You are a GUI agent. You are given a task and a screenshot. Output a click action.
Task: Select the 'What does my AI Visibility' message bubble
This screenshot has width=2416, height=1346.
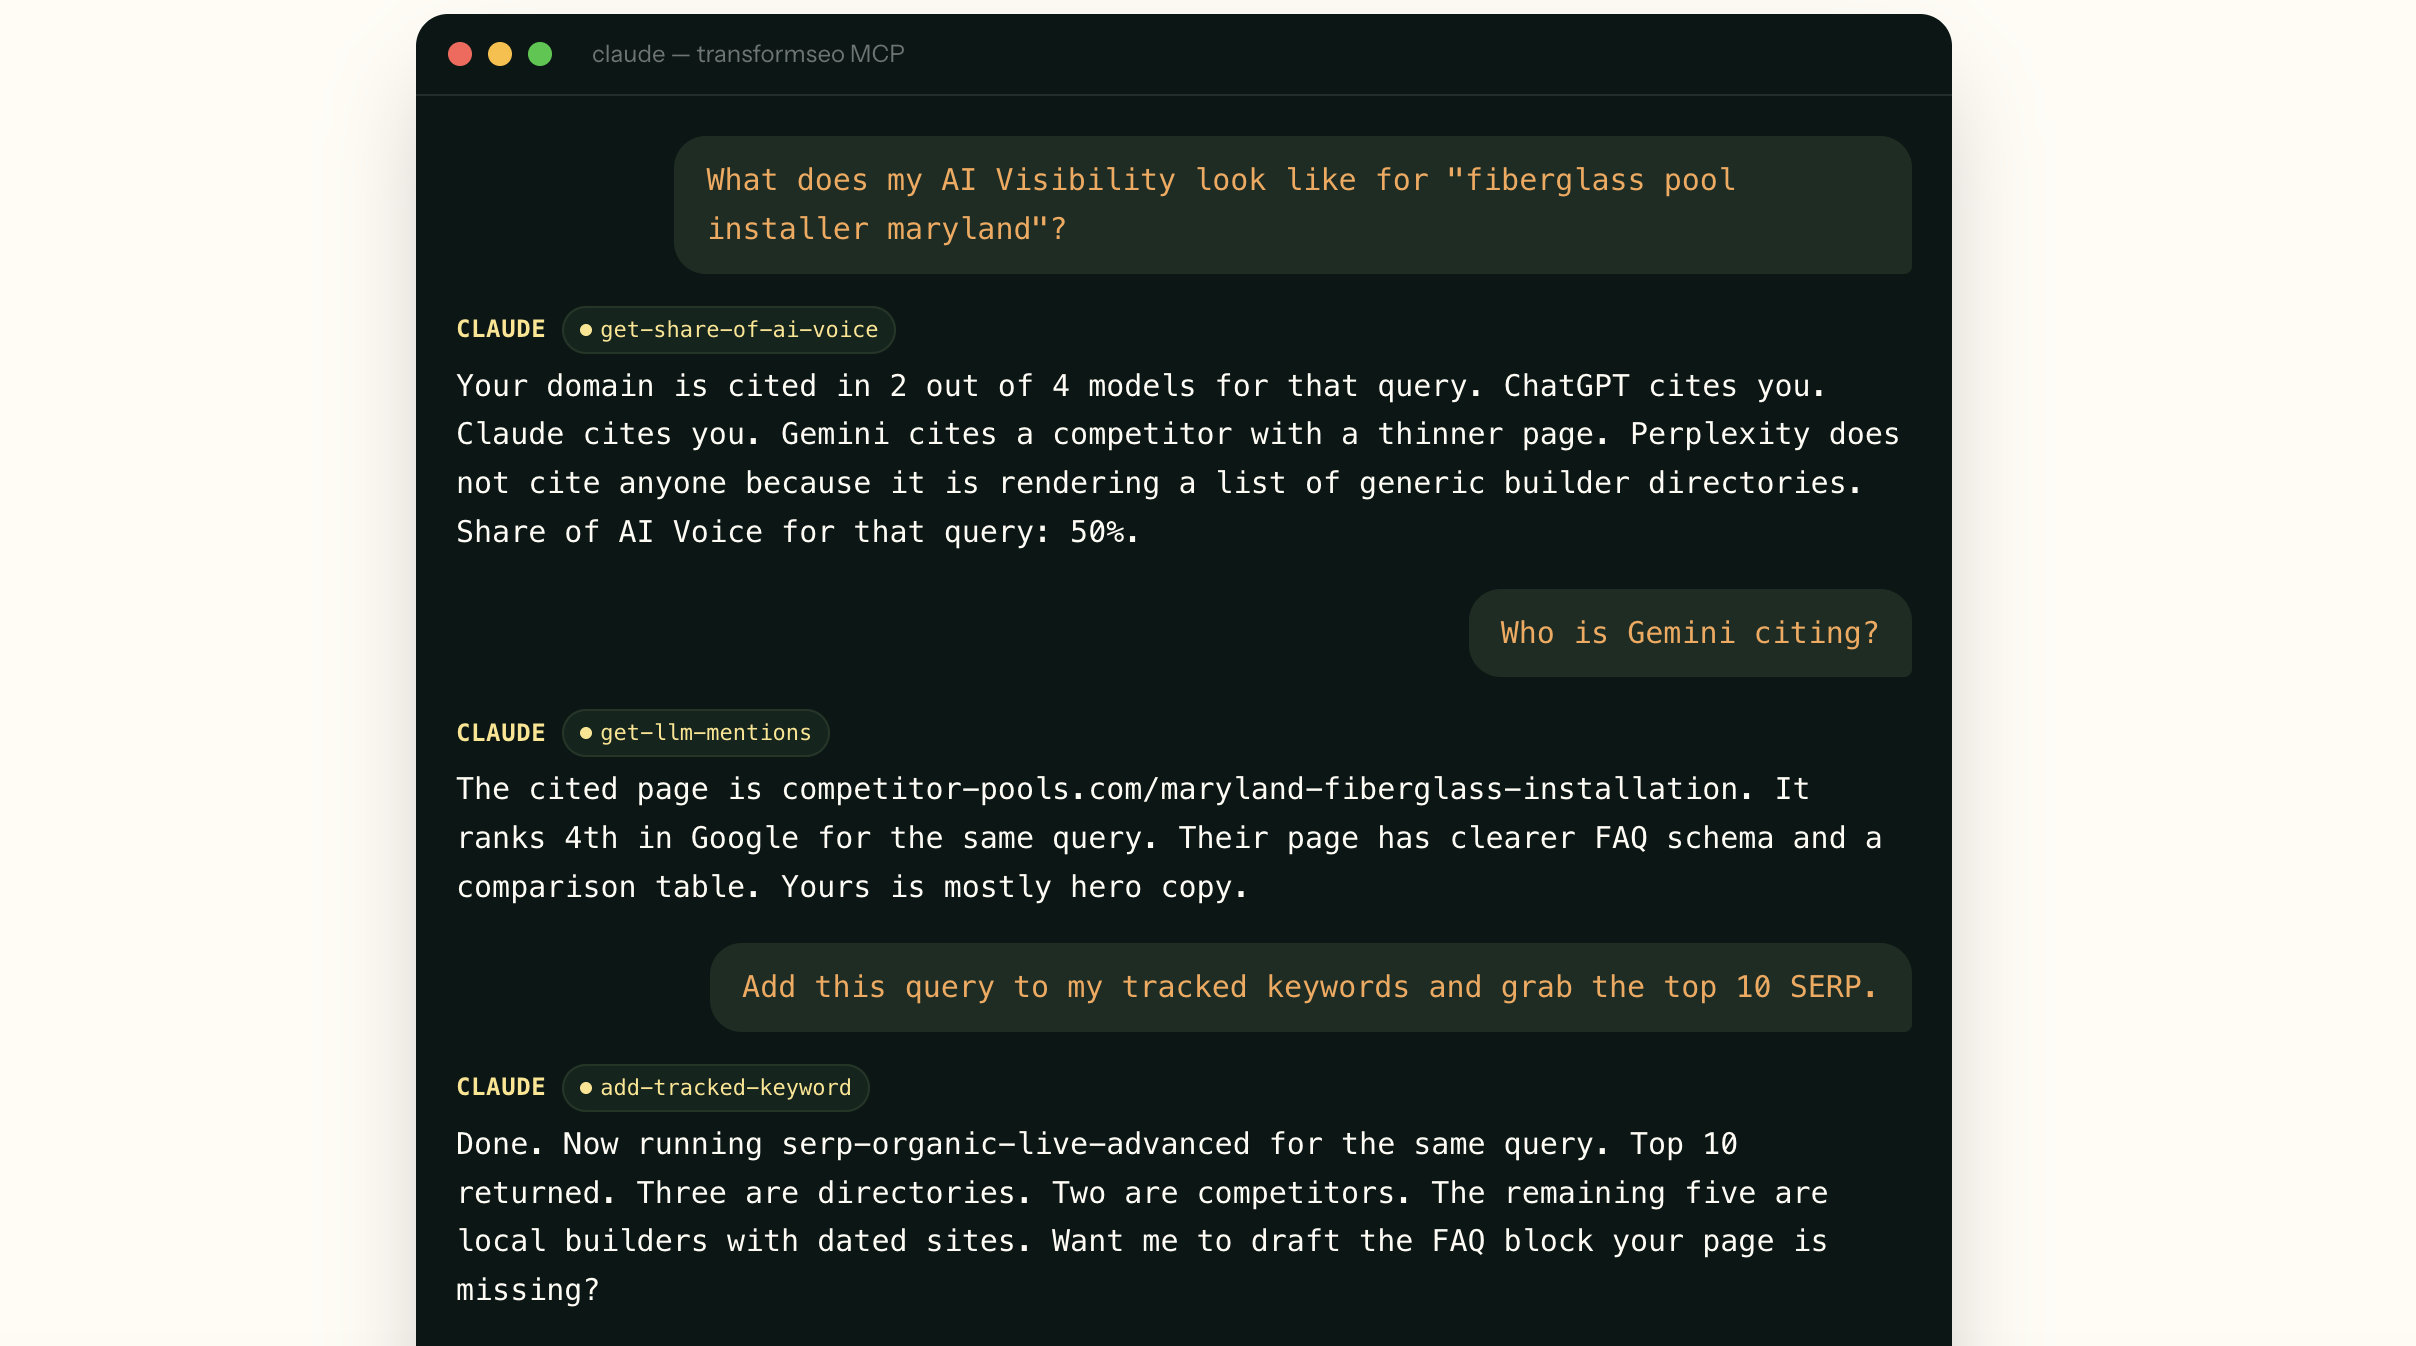[1292, 205]
